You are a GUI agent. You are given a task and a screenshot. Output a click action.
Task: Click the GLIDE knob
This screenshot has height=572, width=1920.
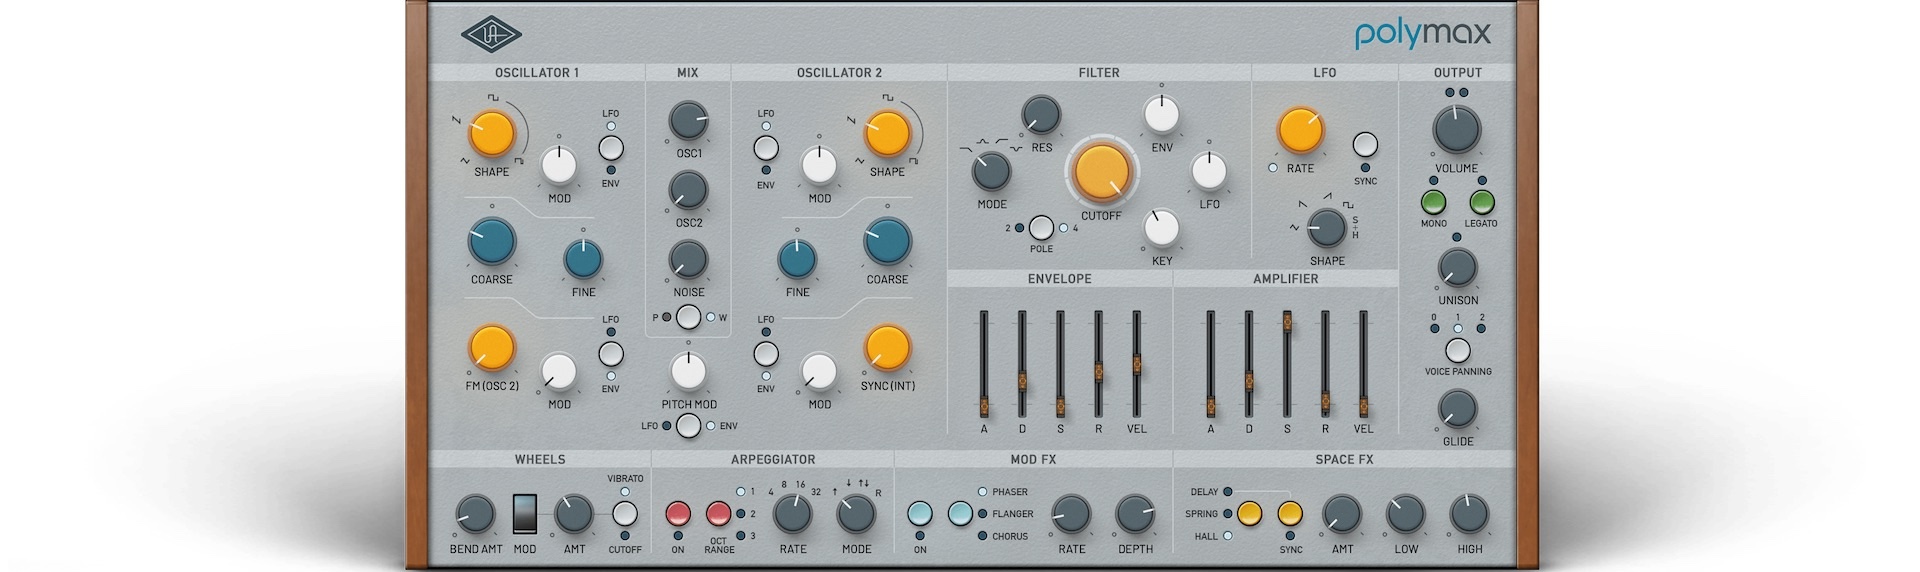pos(1457,409)
